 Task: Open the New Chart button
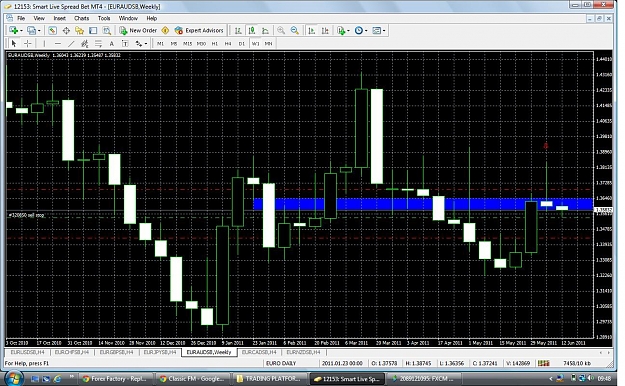pos(14,30)
